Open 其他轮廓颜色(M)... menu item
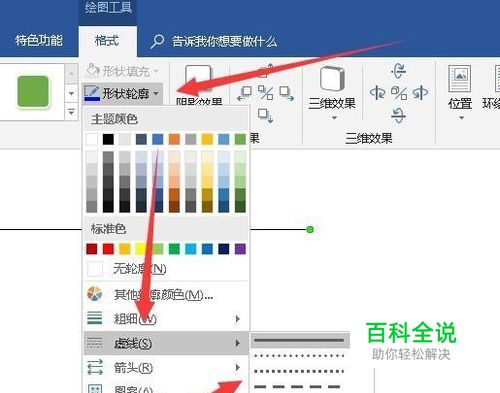500x393 pixels. [x=166, y=294]
